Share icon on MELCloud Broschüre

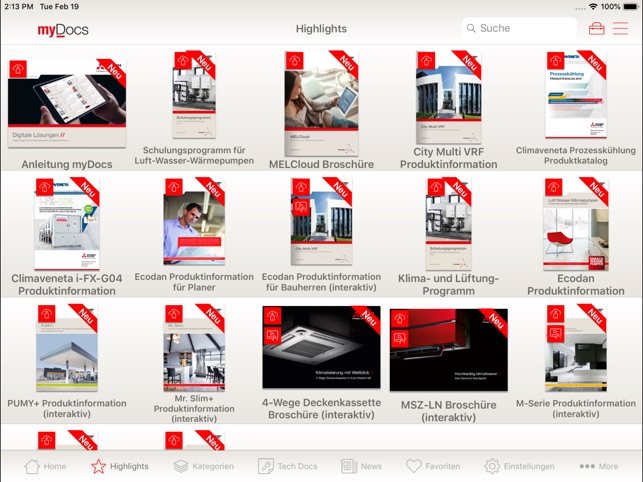(294, 61)
